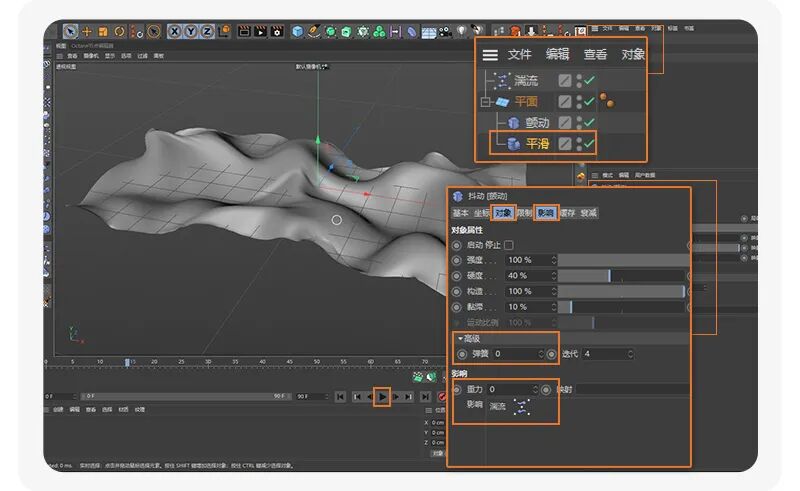The width and height of the screenshot is (800, 491).
Task: Collapse the 平面 object tree node
Action: pos(485,102)
